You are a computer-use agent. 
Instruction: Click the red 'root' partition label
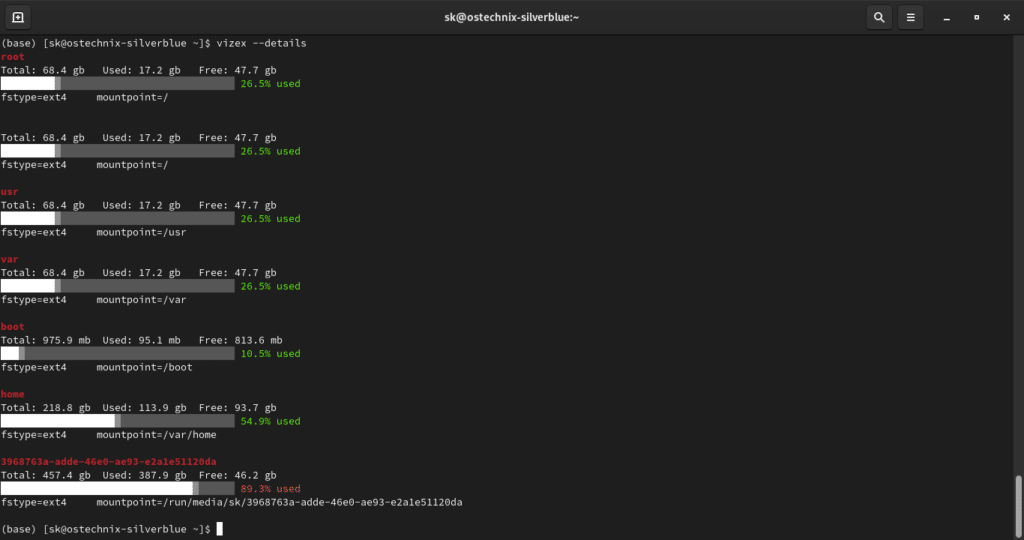pos(13,57)
